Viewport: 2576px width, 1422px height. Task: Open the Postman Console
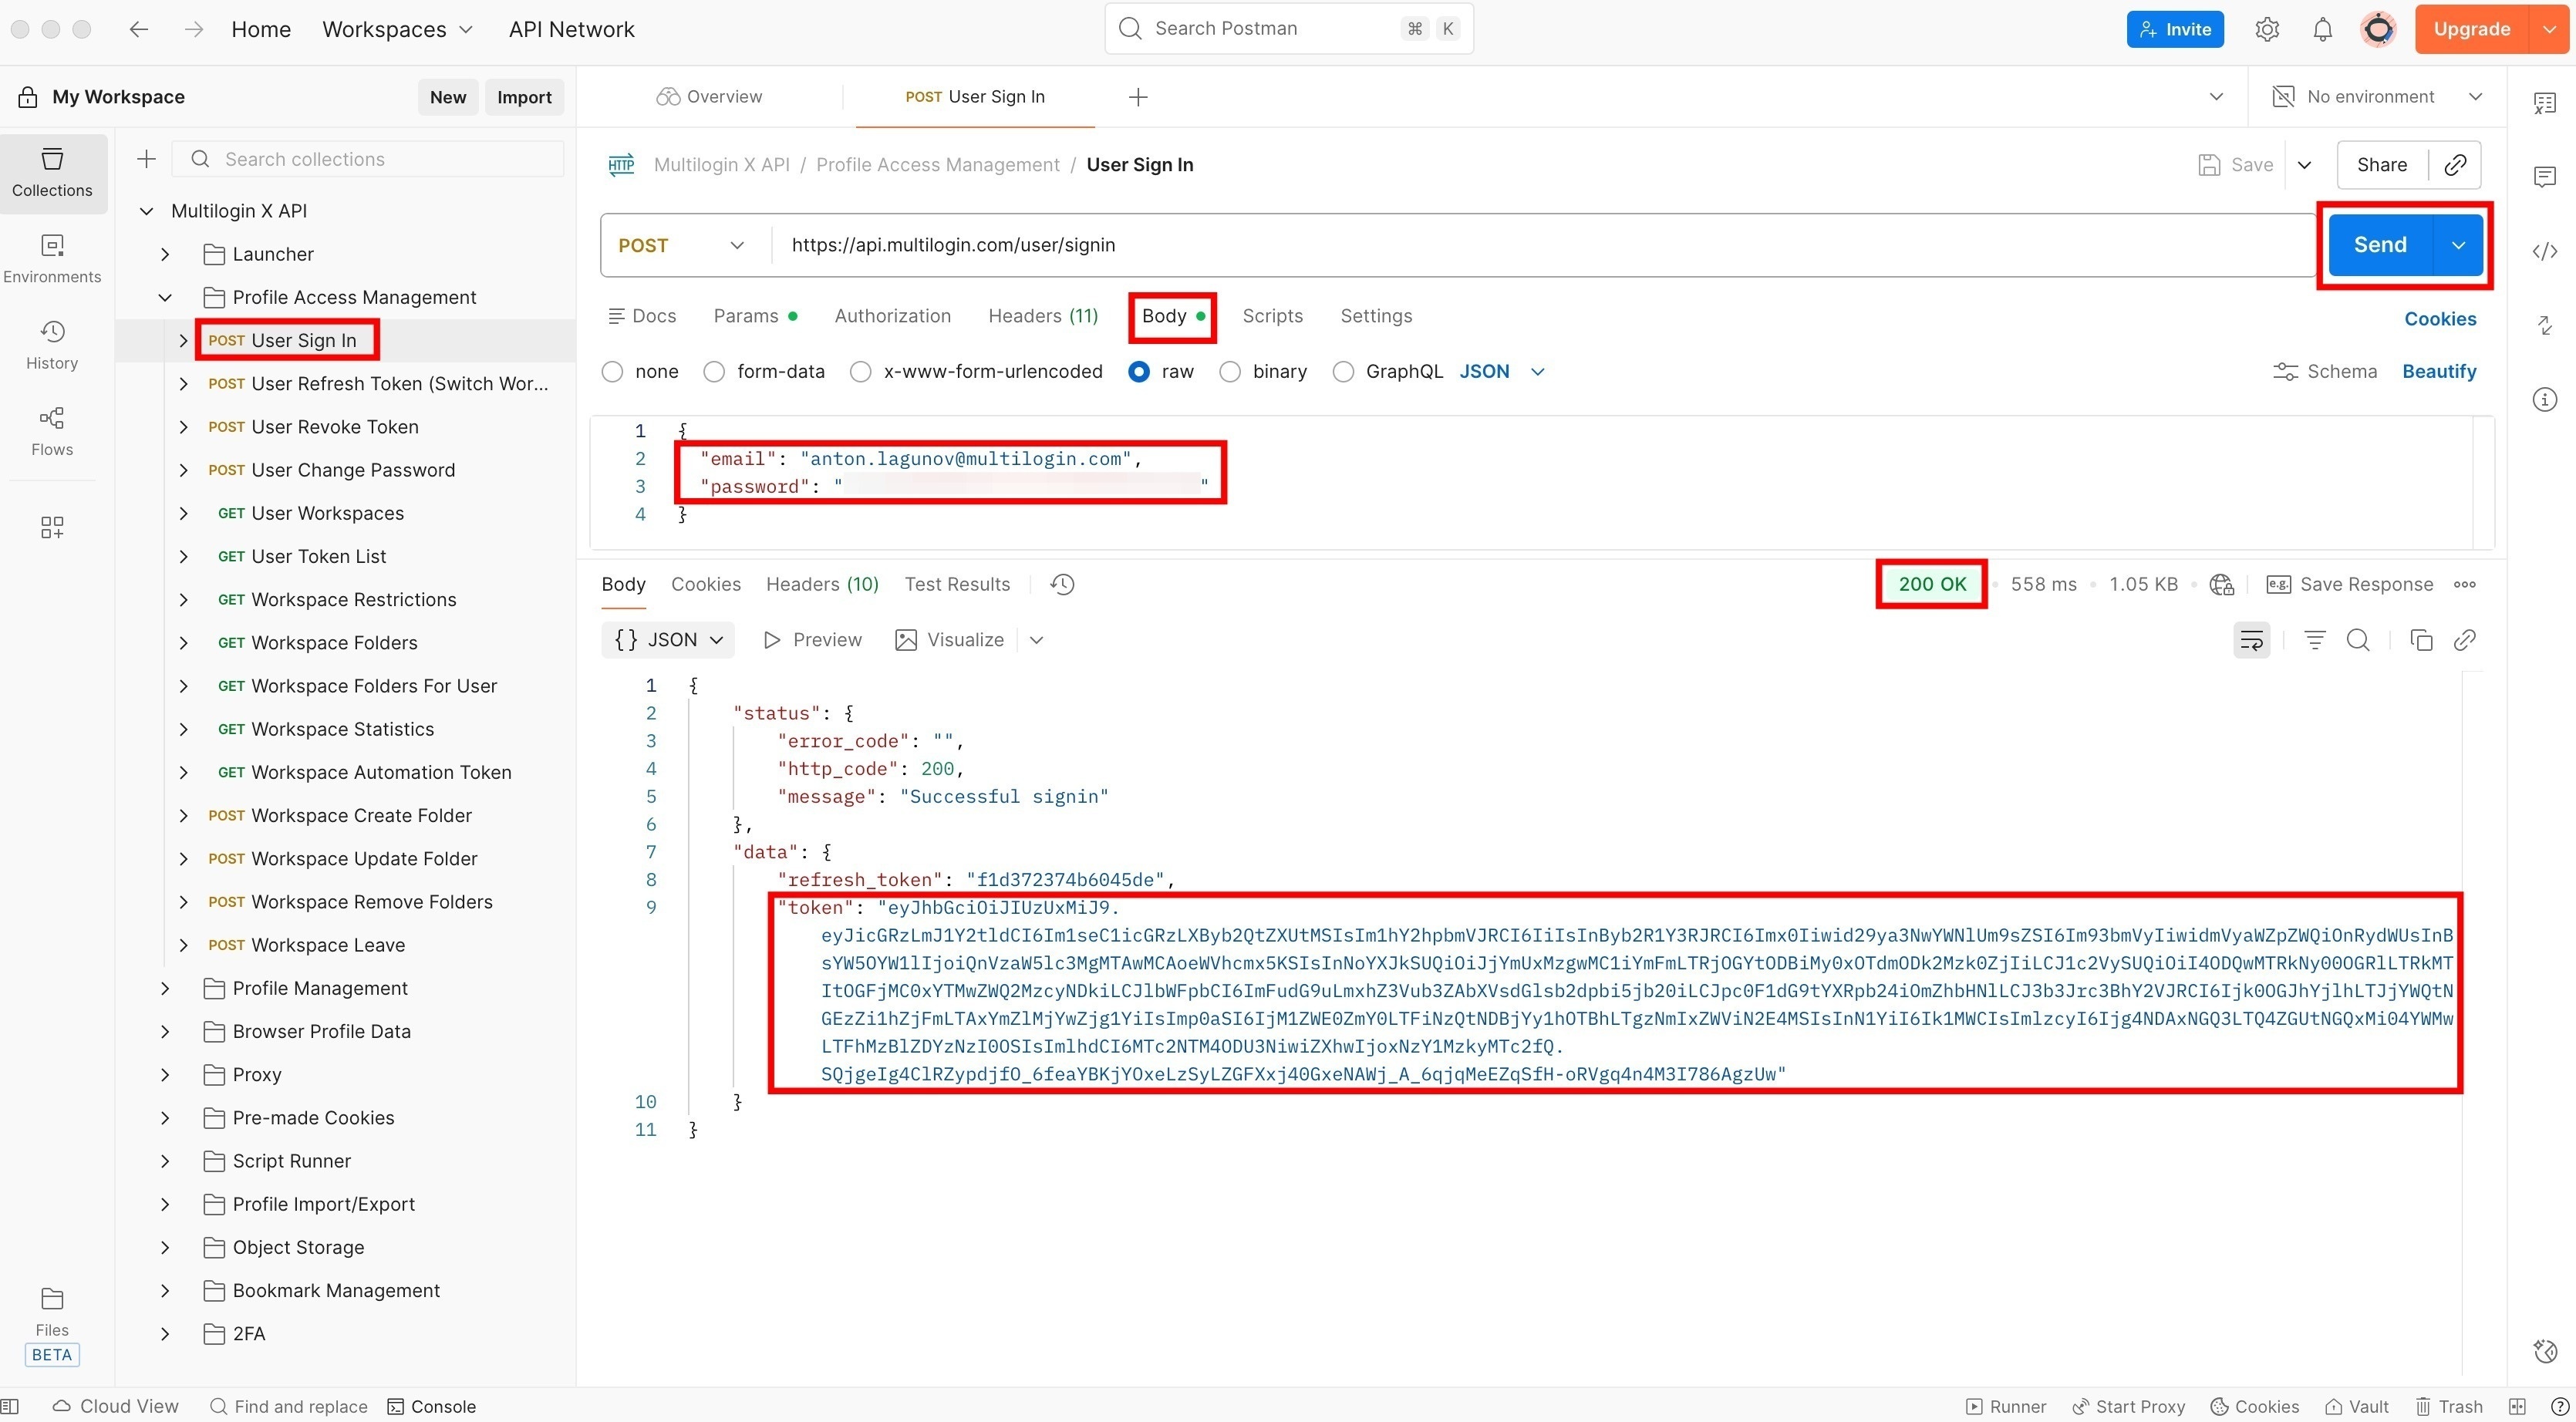pyautogui.click(x=432, y=1406)
